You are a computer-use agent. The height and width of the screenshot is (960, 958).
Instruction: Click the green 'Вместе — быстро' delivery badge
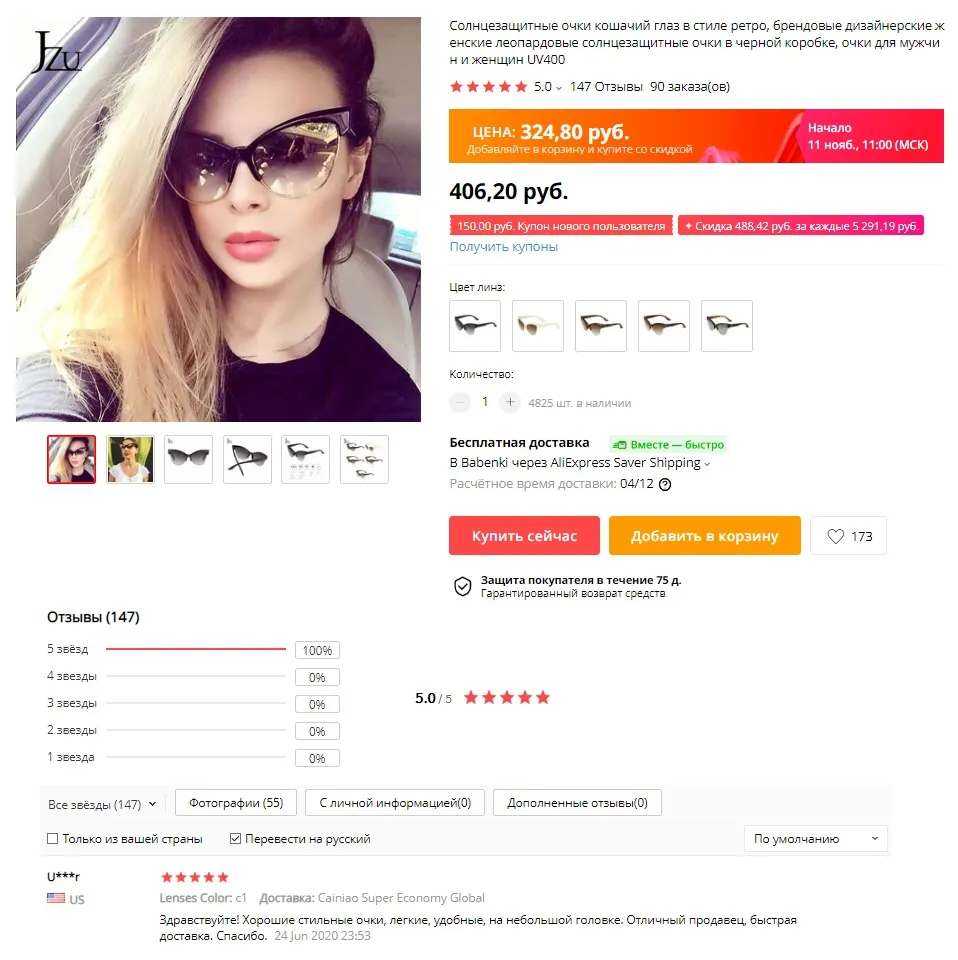668,444
